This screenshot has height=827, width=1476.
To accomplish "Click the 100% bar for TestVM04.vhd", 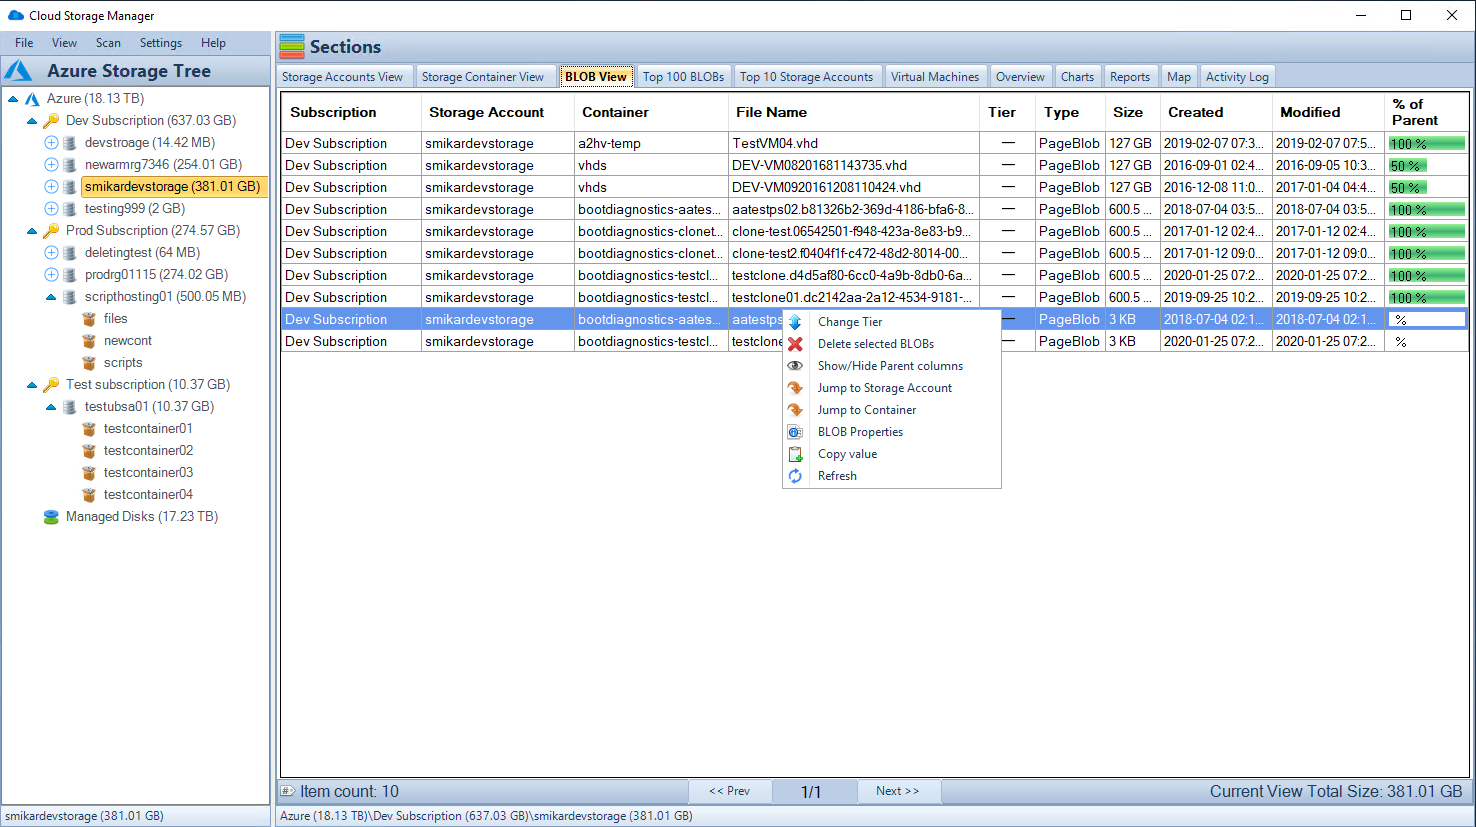I will point(1426,143).
